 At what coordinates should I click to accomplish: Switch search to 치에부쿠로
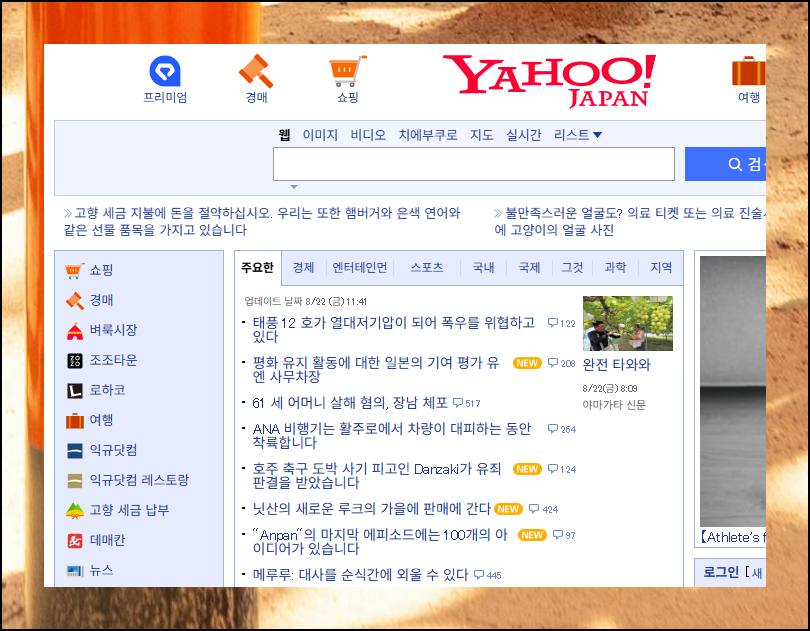tap(428, 135)
